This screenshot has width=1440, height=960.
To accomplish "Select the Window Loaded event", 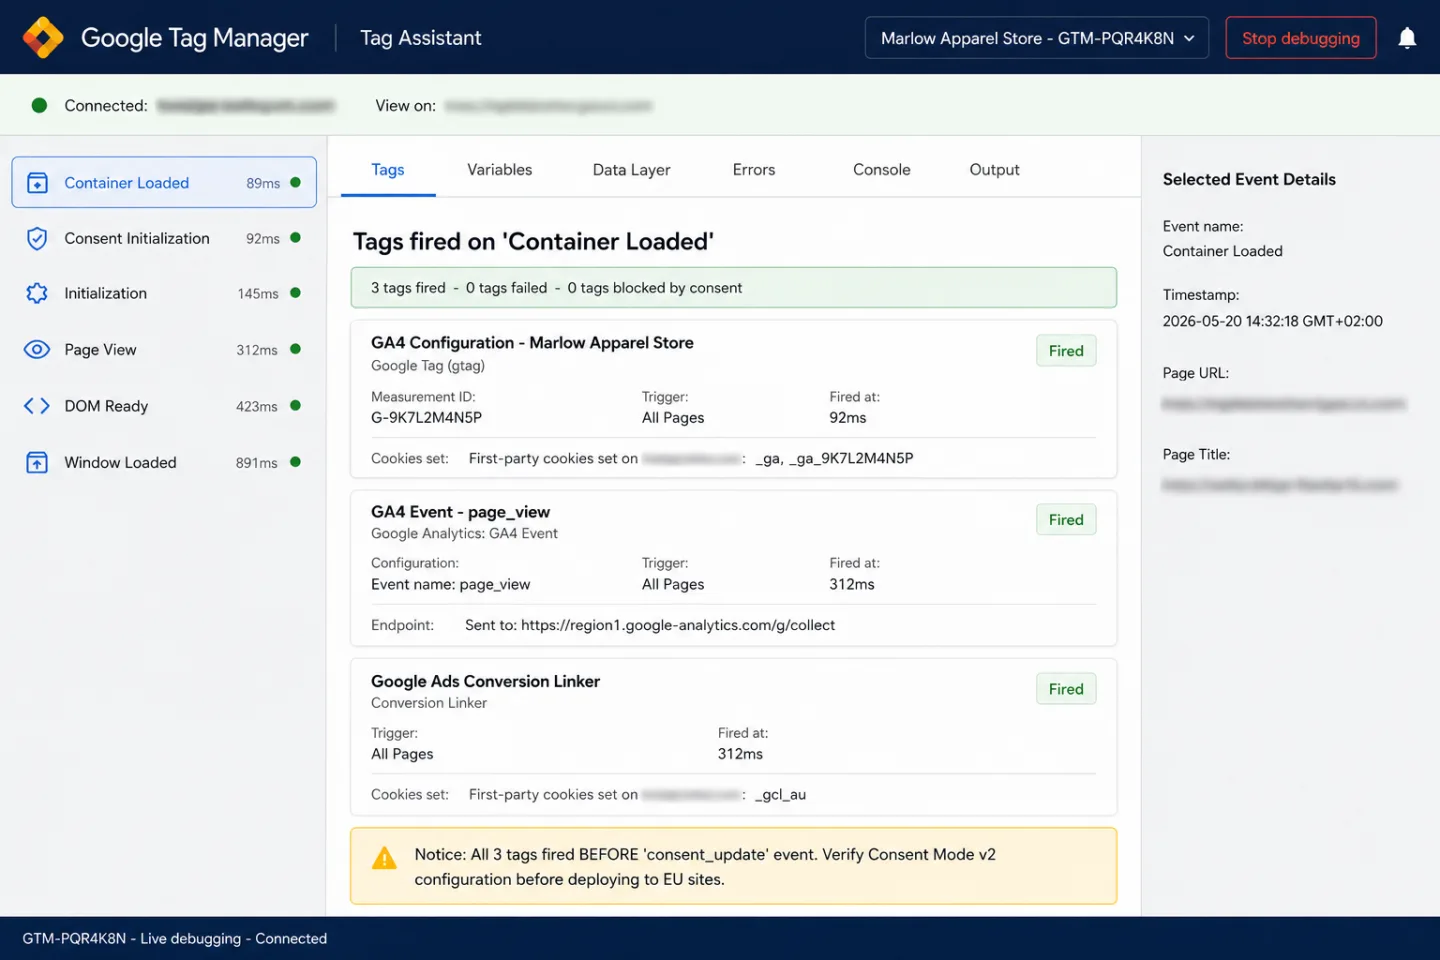I will [164, 462].
